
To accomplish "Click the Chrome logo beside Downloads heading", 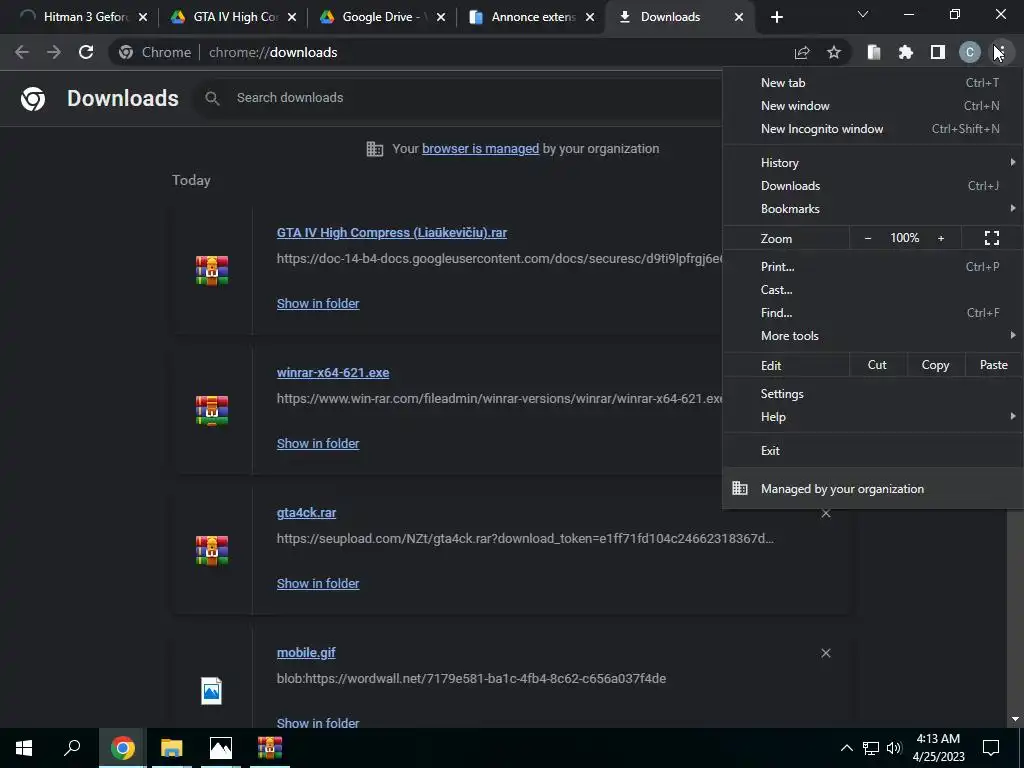I will click(33, 99).
